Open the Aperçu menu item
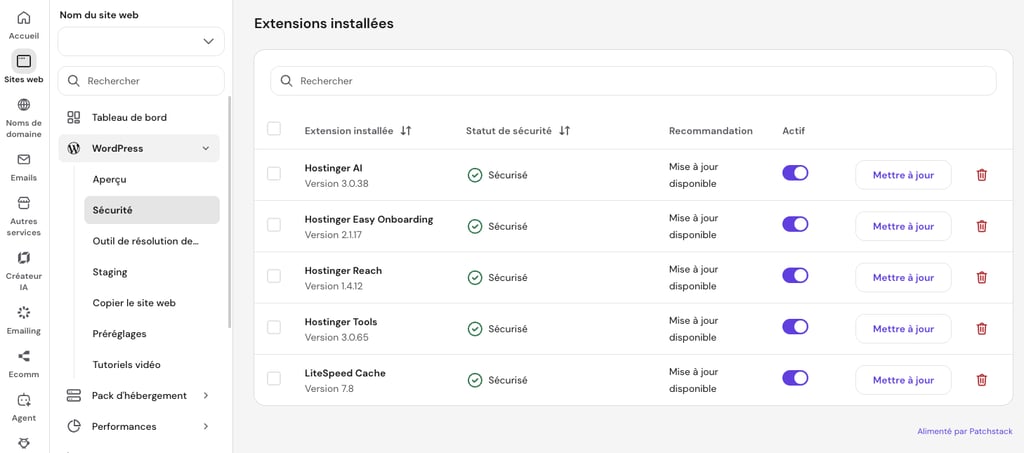The image size is (1024, 453). tap(152, 180)
